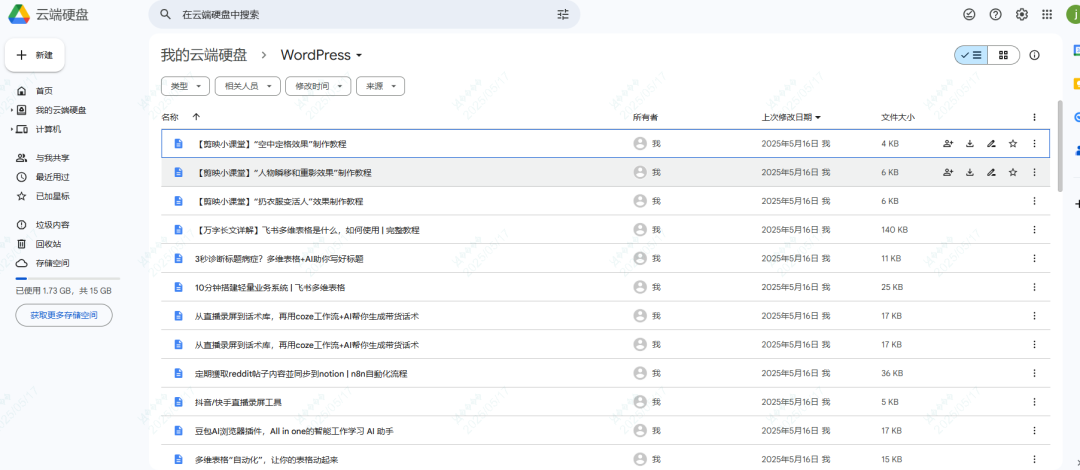Open more actions for "人物瞬移和重影效果" row
The width and height of the screenshot is (1080, 470).
pyautogui.click(x=1034, y=172)
